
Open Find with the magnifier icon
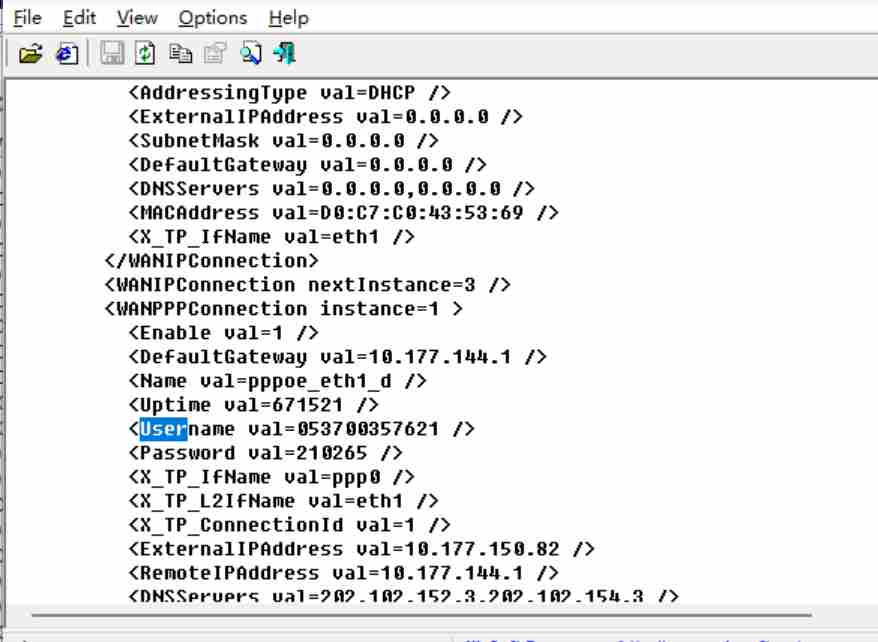click(x=250, y=54)
